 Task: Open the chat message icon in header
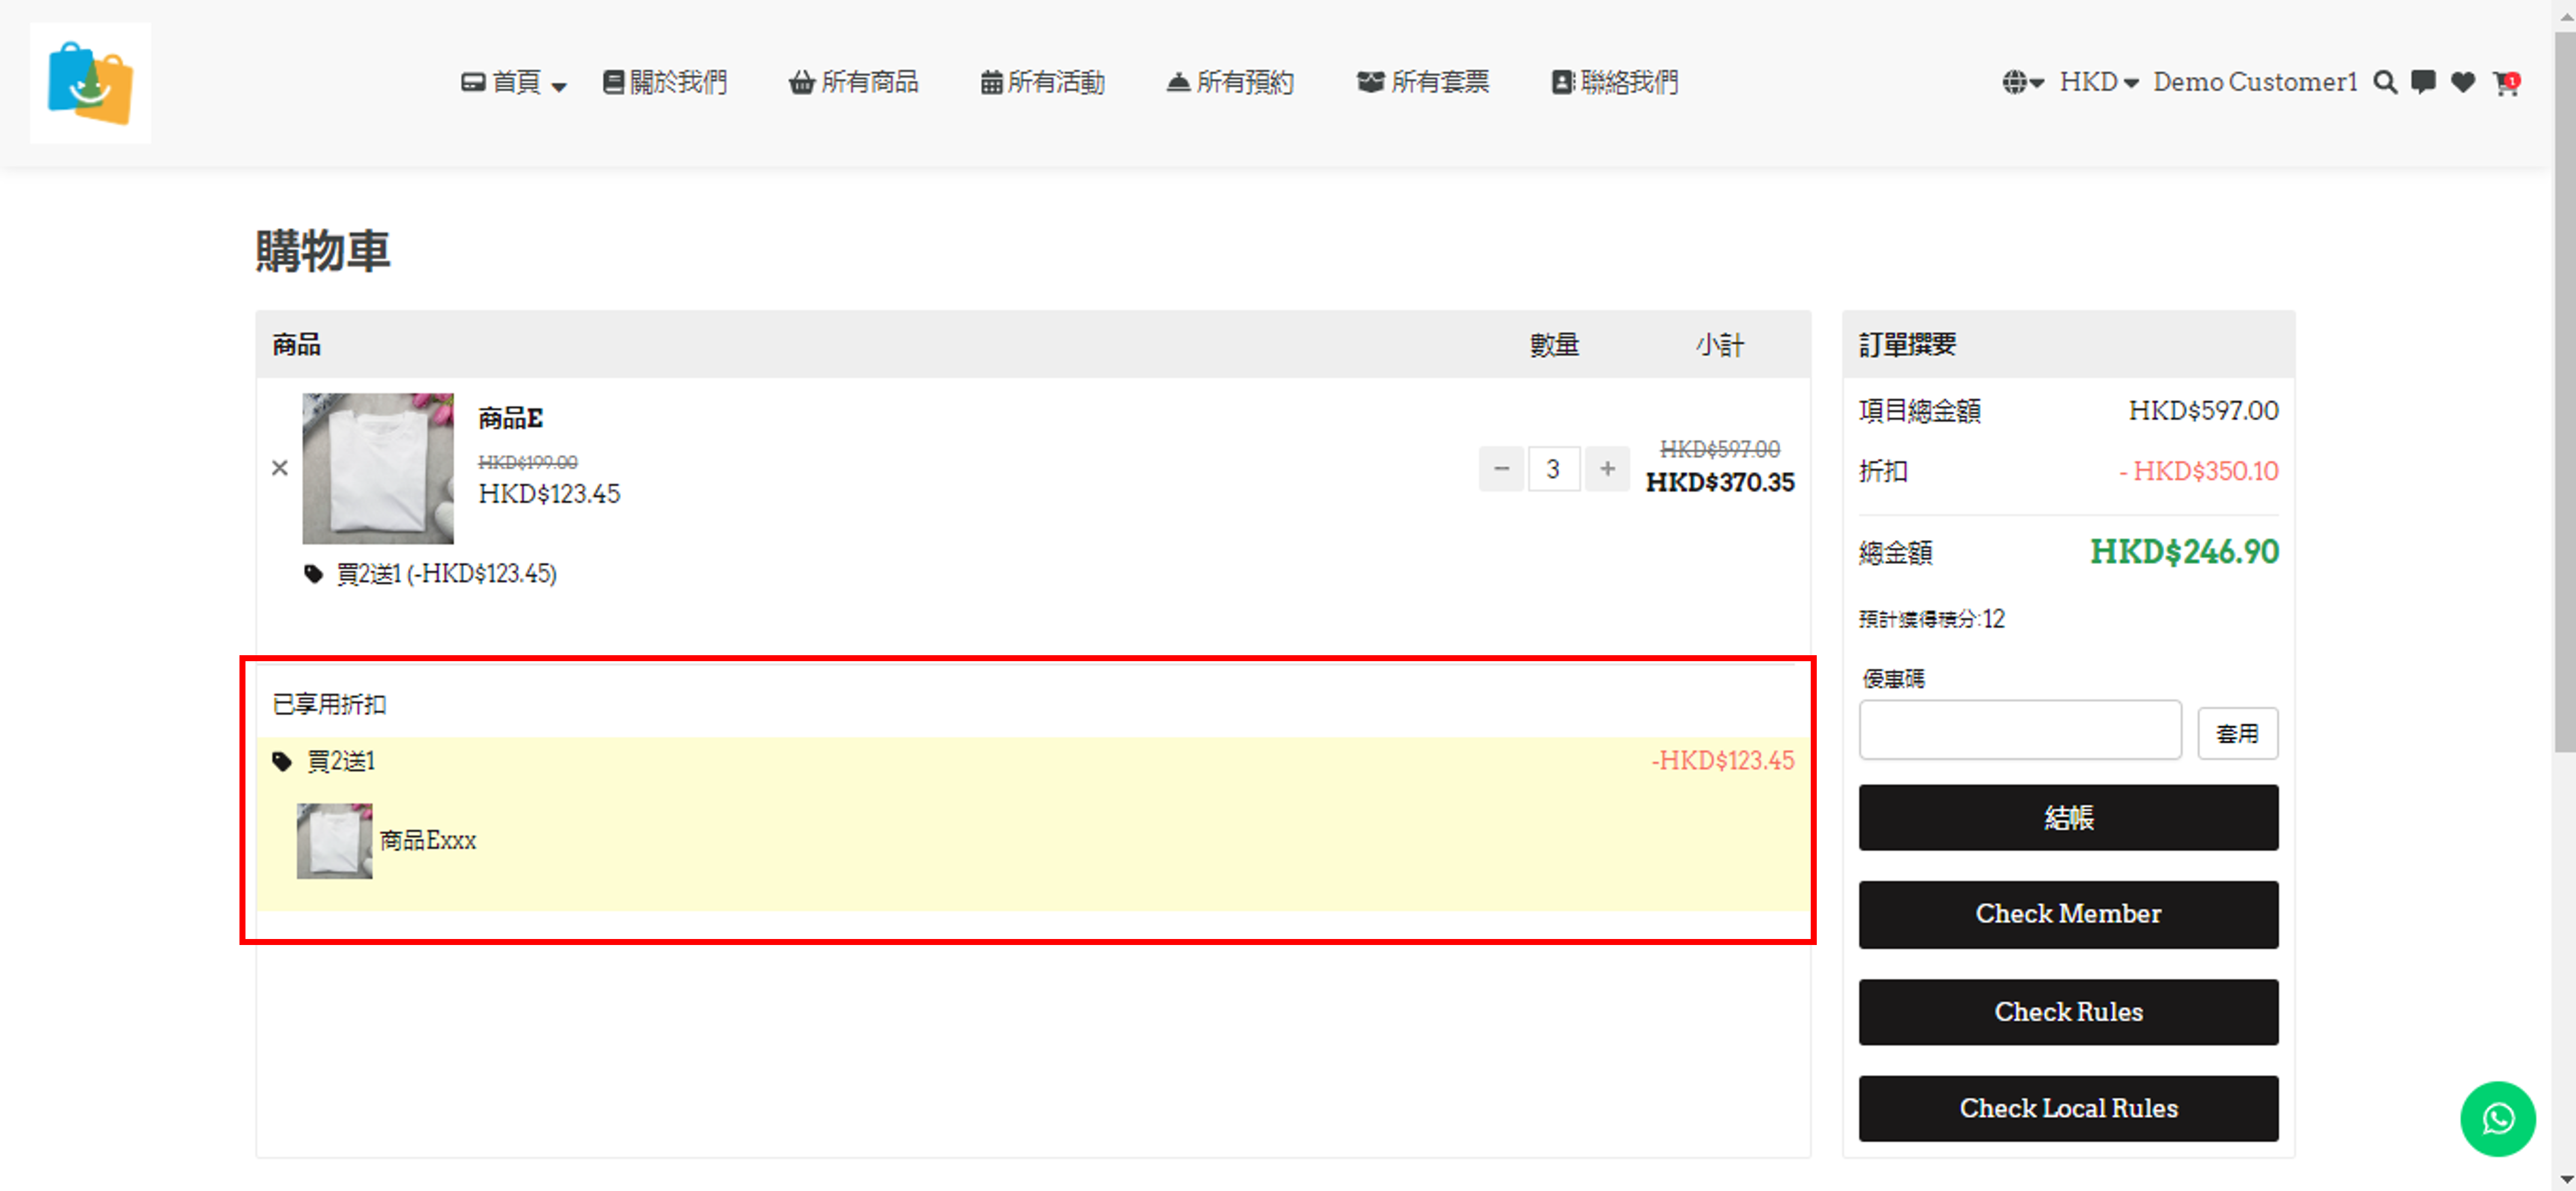(x=2423, y=82)
